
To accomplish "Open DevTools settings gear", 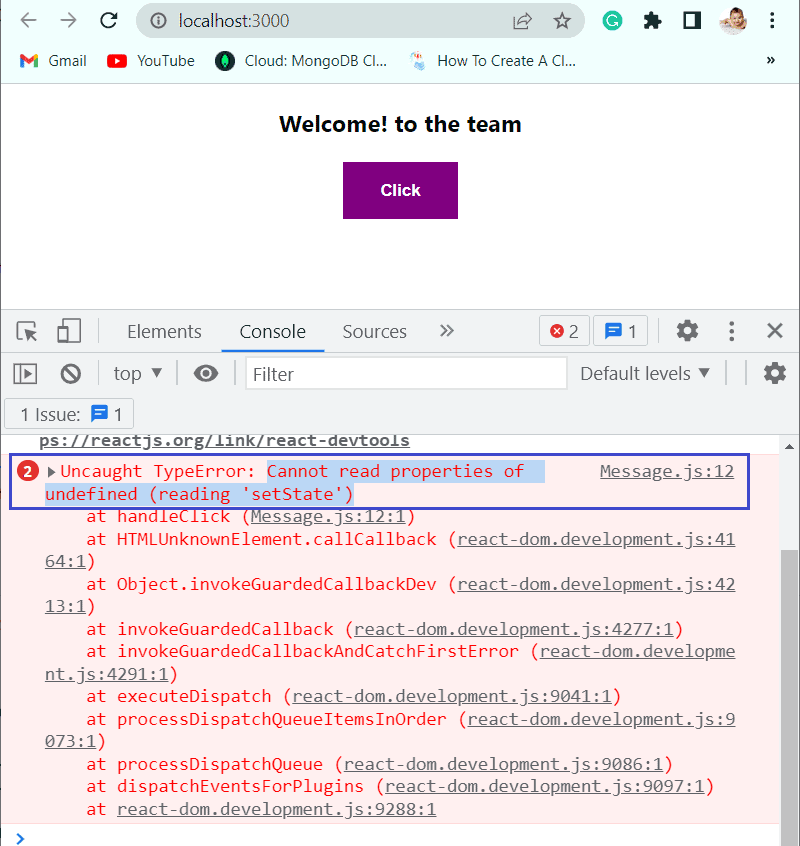I will click(687, 330).
